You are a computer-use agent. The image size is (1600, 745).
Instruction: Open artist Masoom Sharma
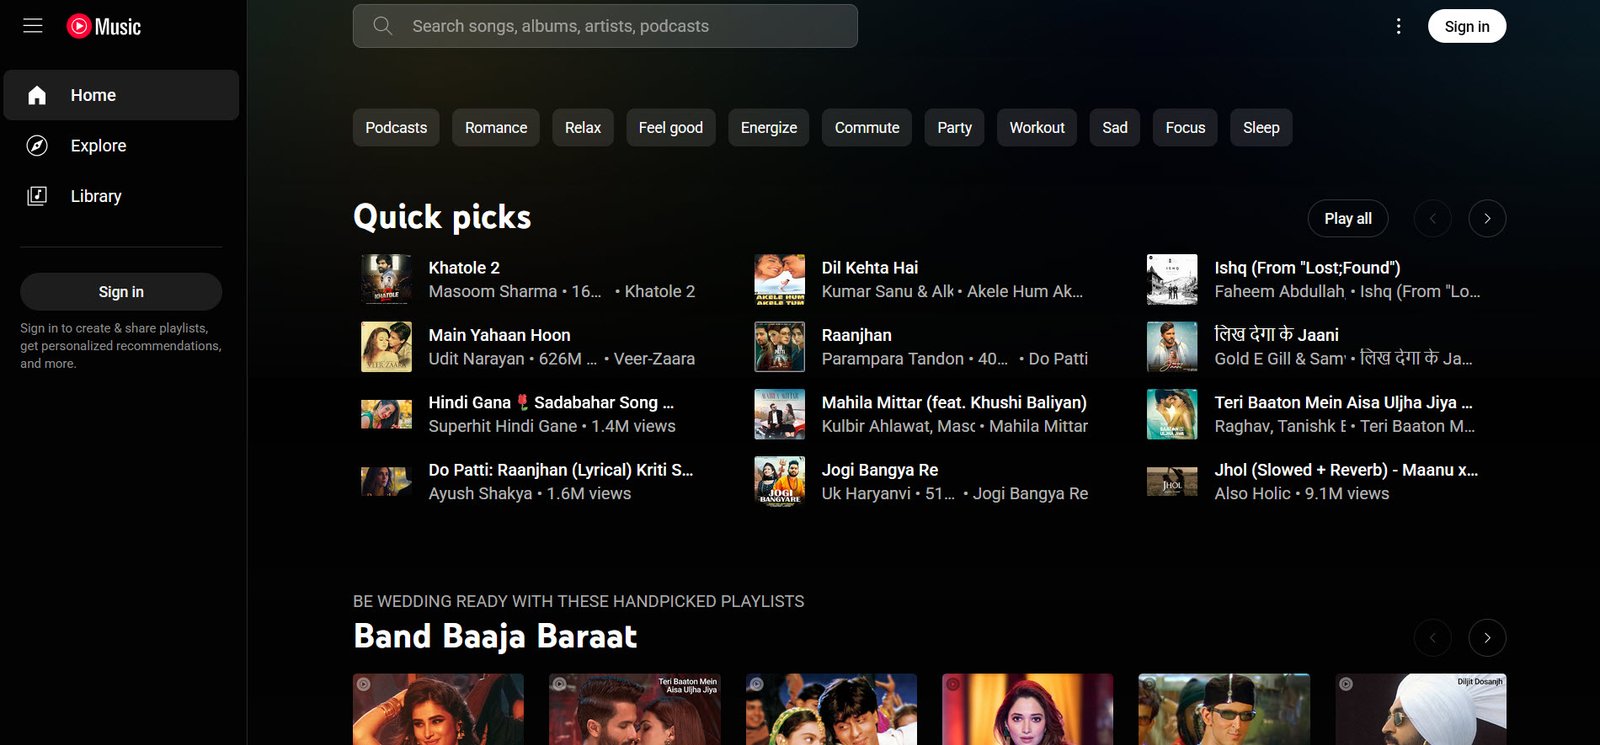point(493,292)
